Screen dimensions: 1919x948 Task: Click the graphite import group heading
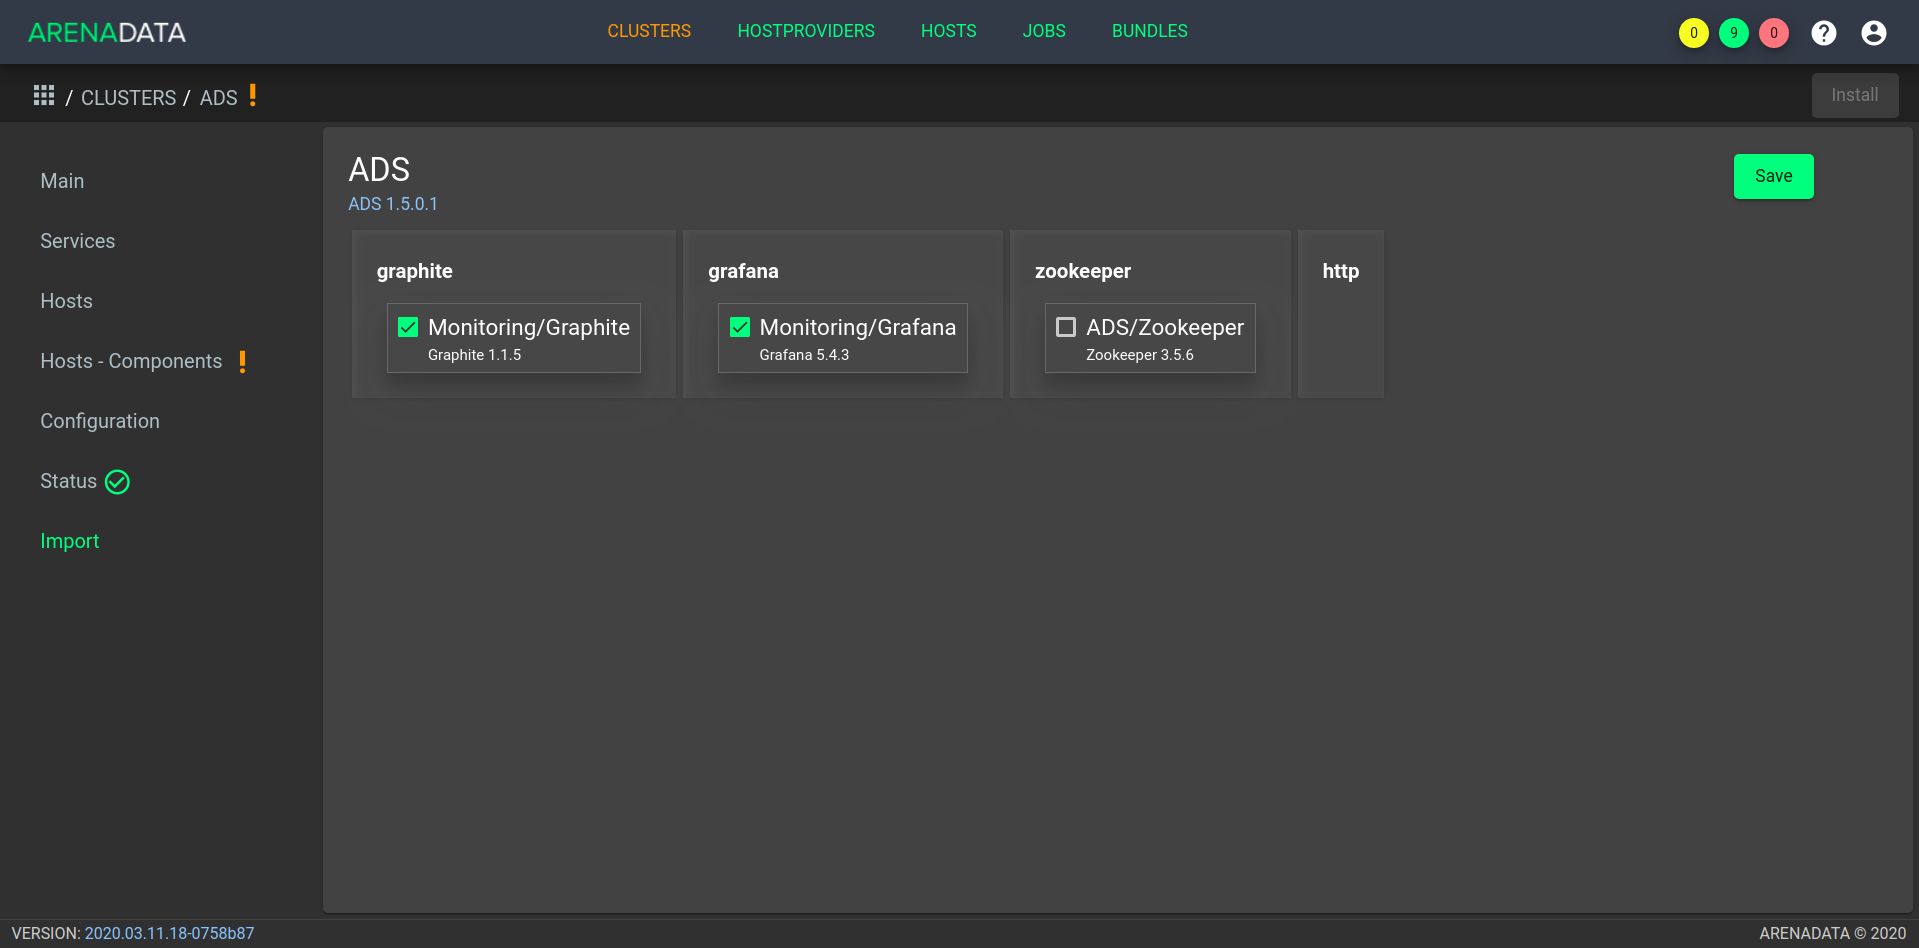(414, 271)
